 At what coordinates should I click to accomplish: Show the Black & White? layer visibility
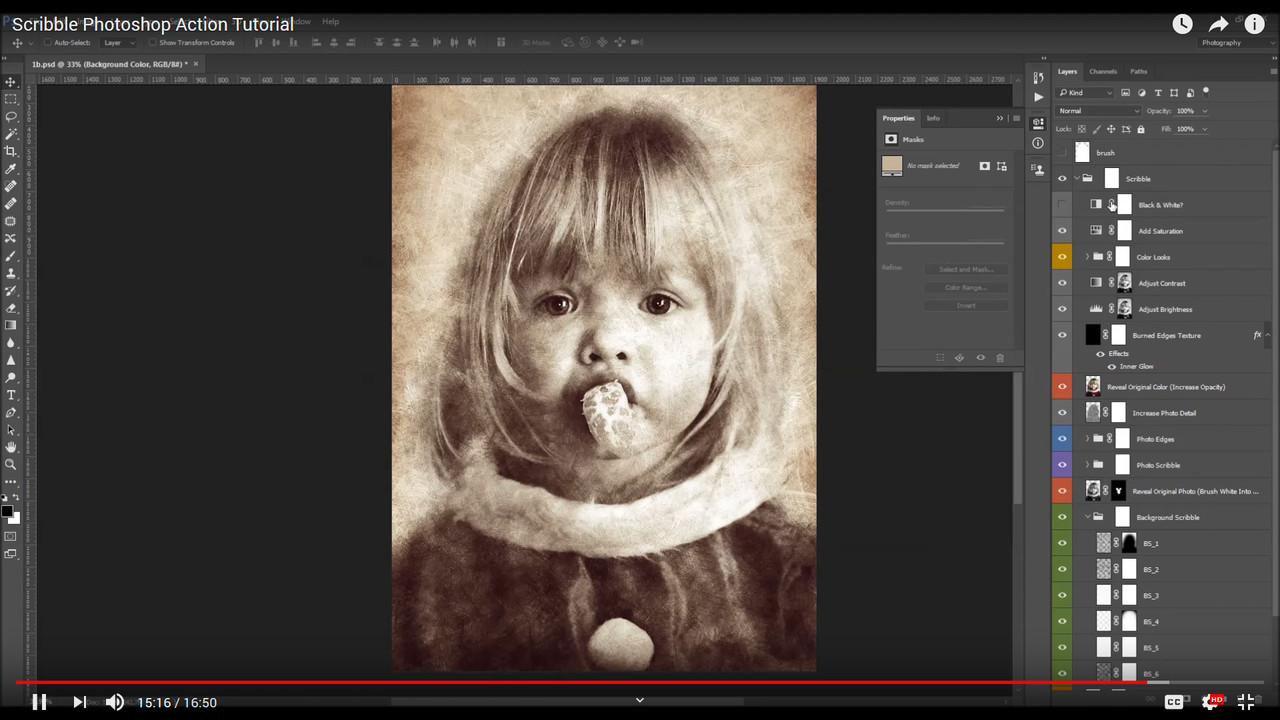coord(1062,204)
